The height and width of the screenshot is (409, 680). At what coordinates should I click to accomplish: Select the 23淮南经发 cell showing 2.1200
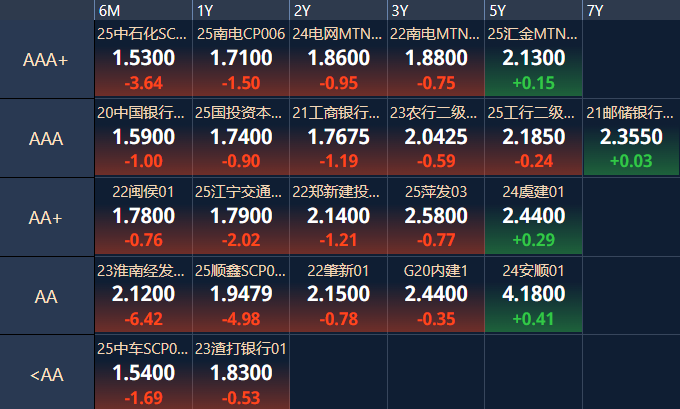[x=143, y=295]
